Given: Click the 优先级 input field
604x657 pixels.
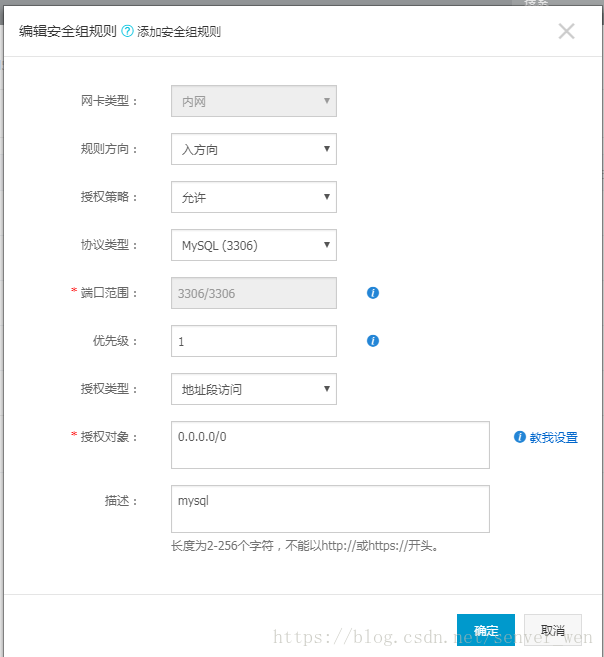Looking at the screenshot, I should (254, 341).
